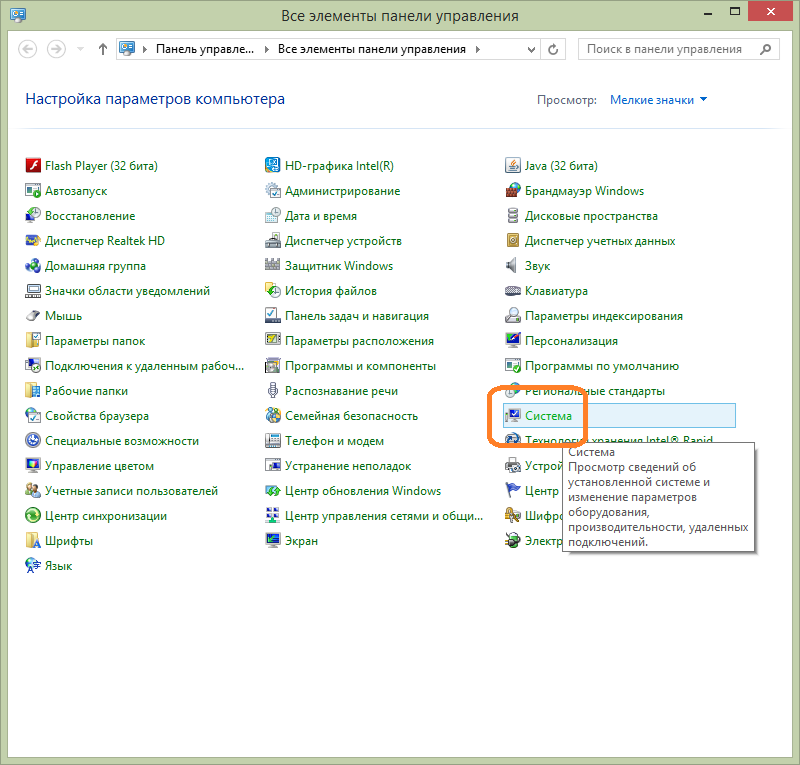Open the Семейная безопасность icon
This screenshot has height=765, width=800.
(x=273, y=415)
